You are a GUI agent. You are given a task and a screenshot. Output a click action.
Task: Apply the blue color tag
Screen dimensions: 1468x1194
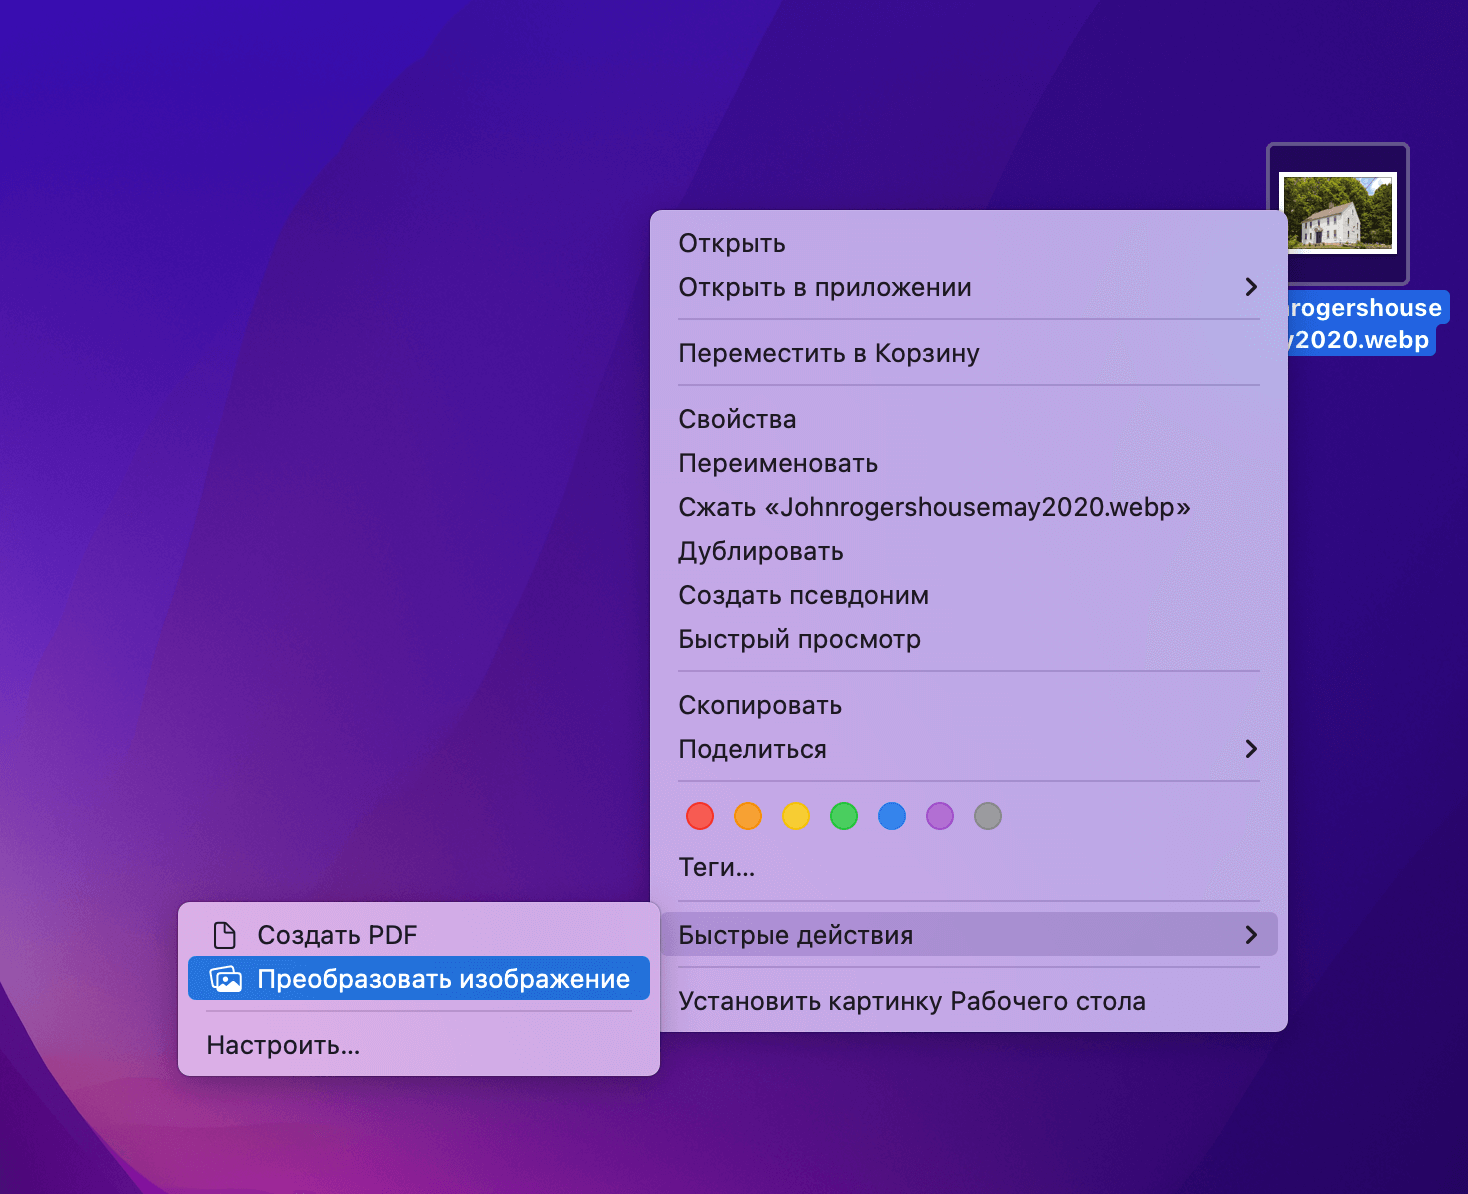tap(892, 816)
